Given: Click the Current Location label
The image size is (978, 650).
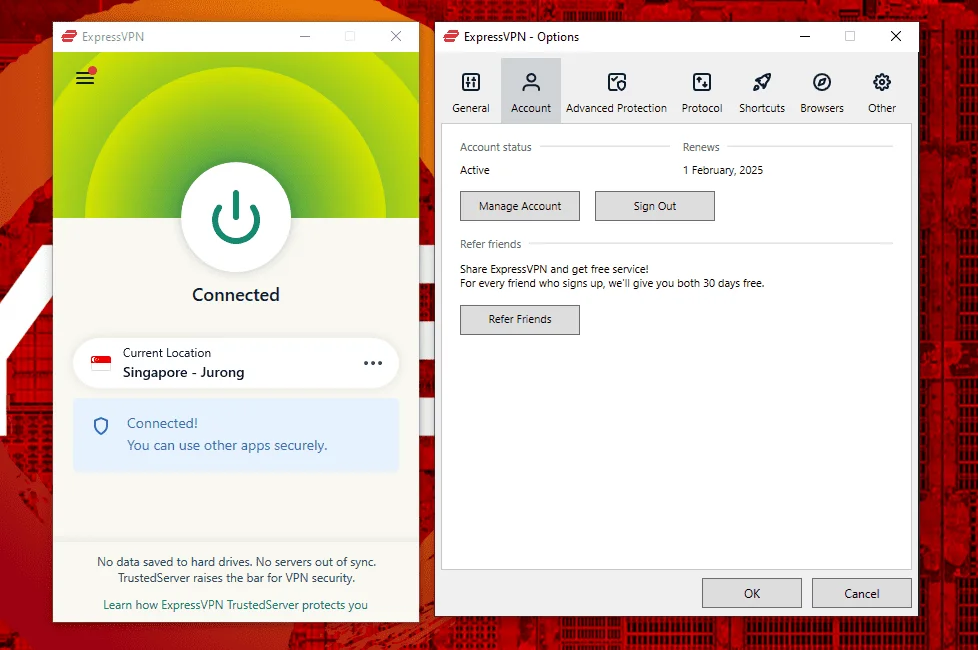Looking at the screenshot, I should point(167,353).
